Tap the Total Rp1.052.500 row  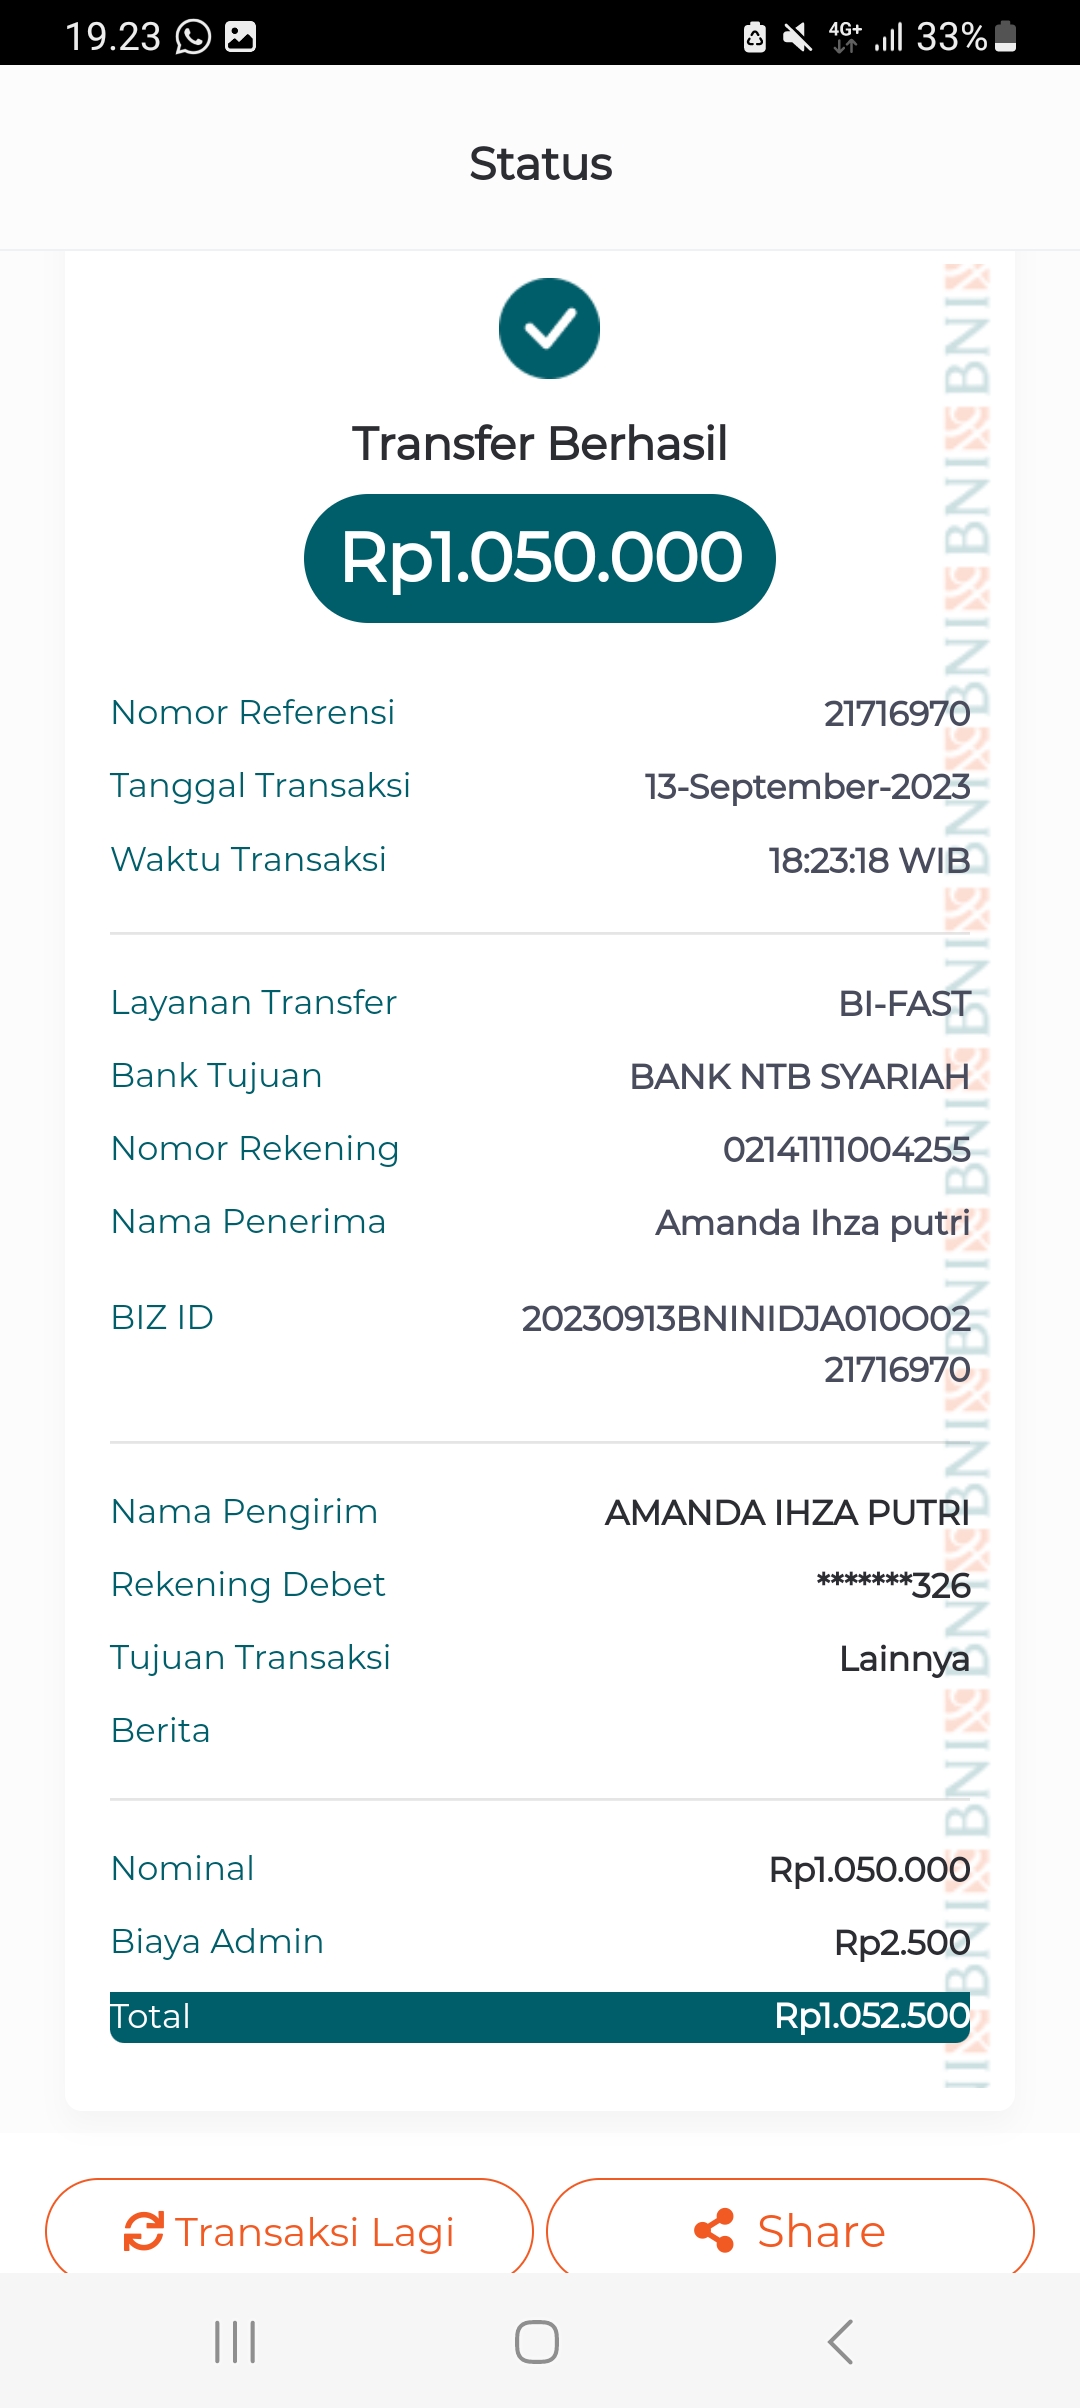pos(540,2016)
